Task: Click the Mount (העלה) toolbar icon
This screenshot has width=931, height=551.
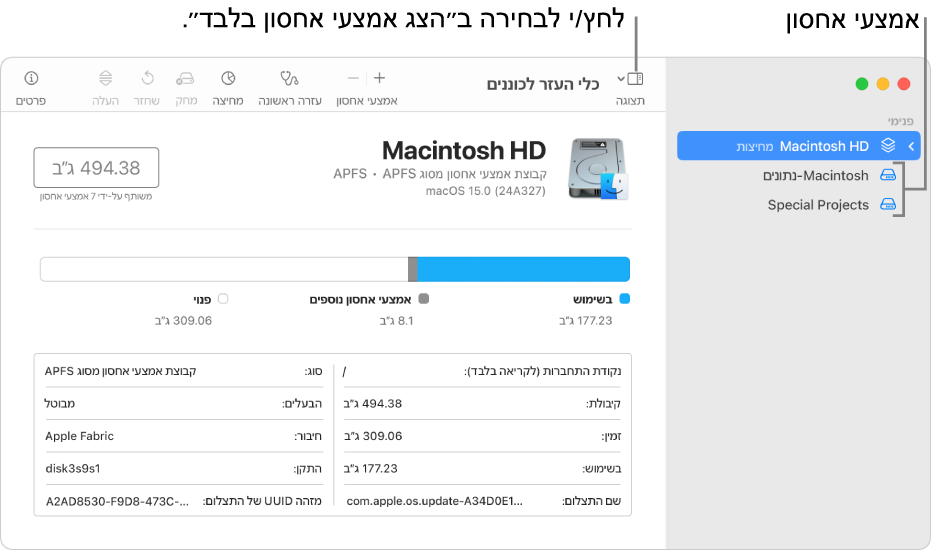Action: pyautogui.click(x=105, y=78)
